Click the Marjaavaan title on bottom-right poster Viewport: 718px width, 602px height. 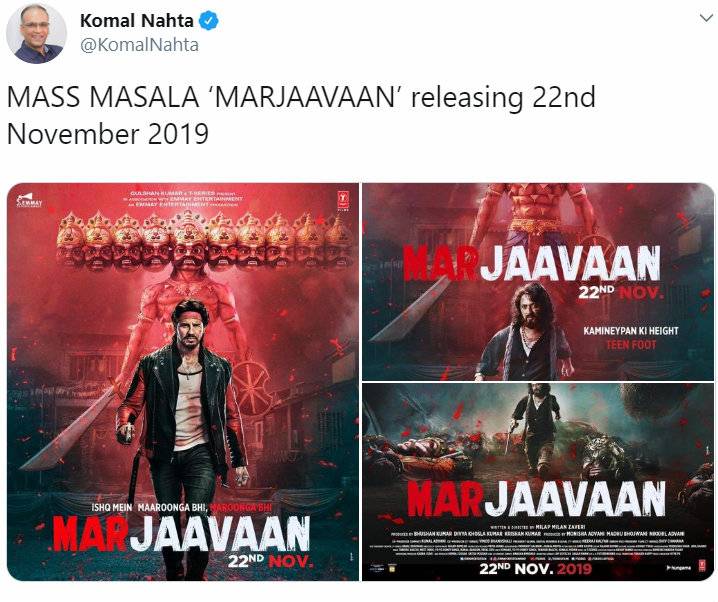pos(536,499)
